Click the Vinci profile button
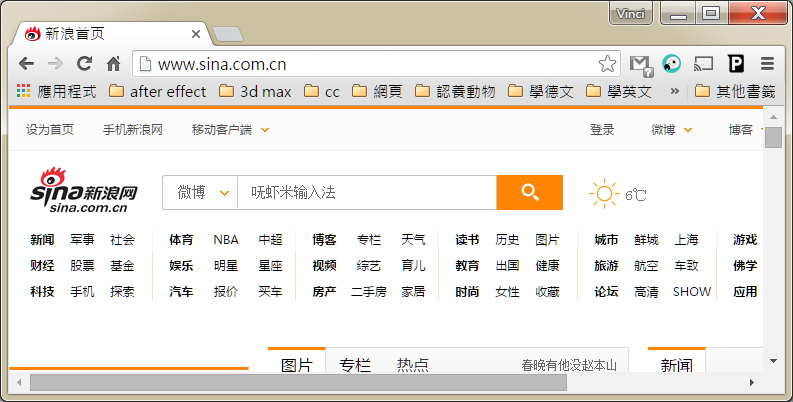793x402 pixels. 631,13
